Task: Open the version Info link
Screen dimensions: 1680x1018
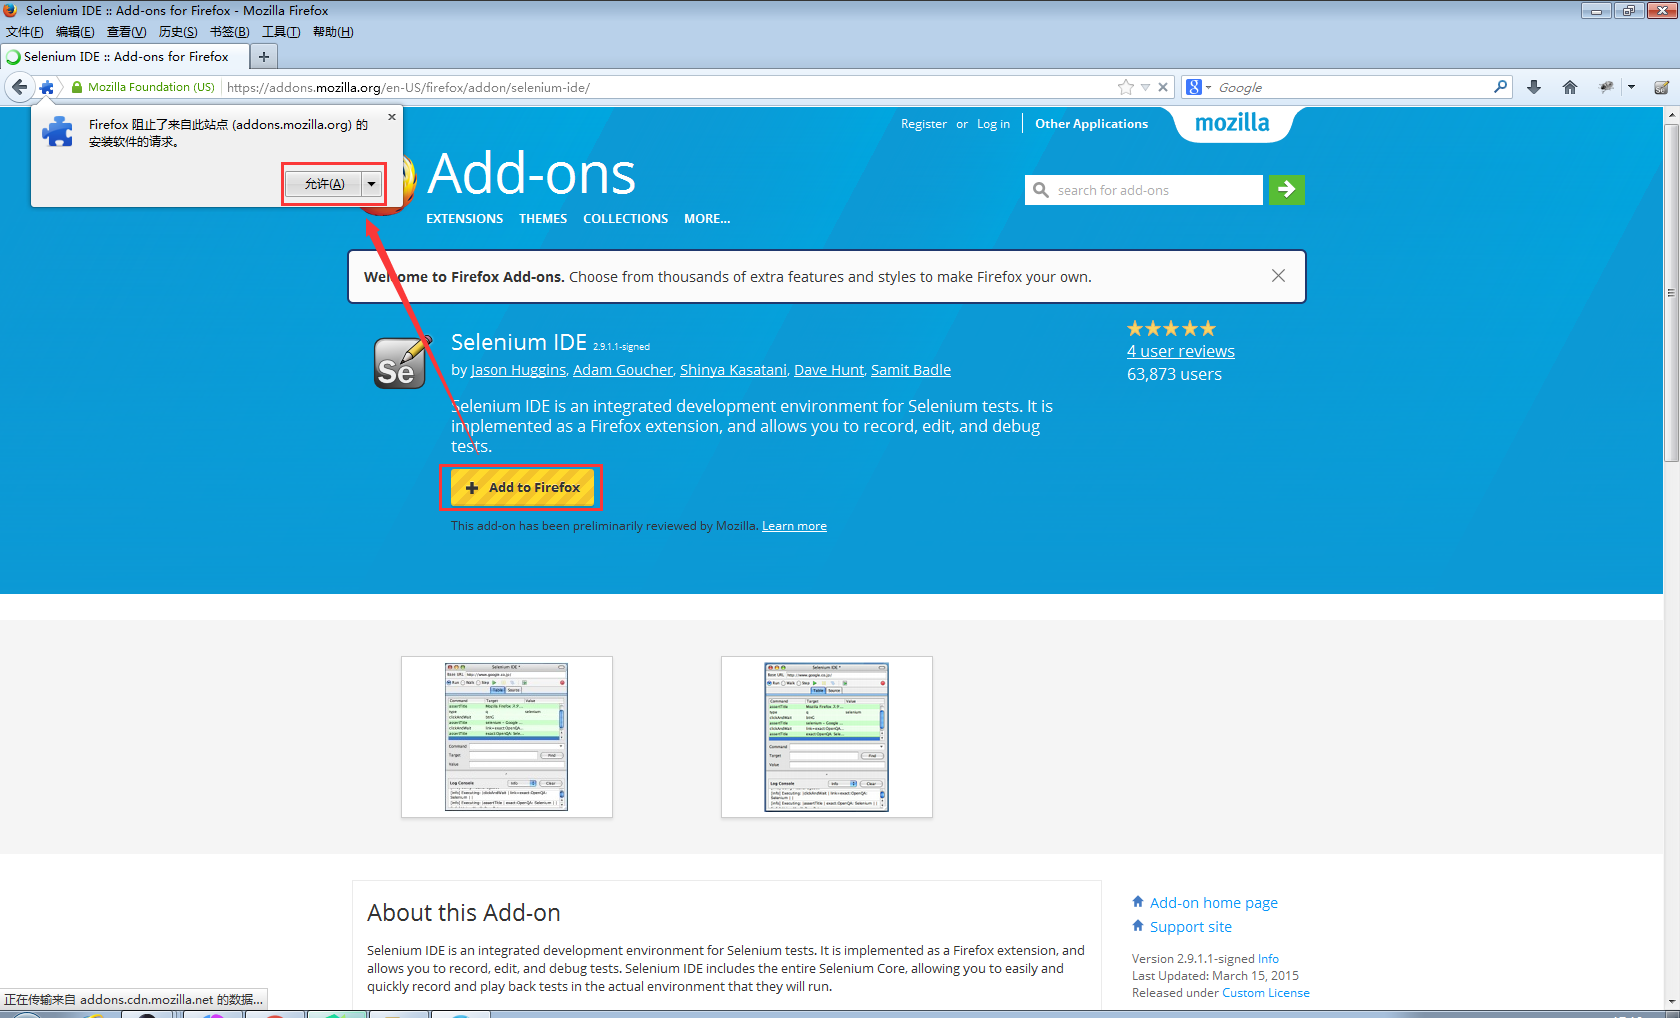Action: click(x=1268, y=959)
